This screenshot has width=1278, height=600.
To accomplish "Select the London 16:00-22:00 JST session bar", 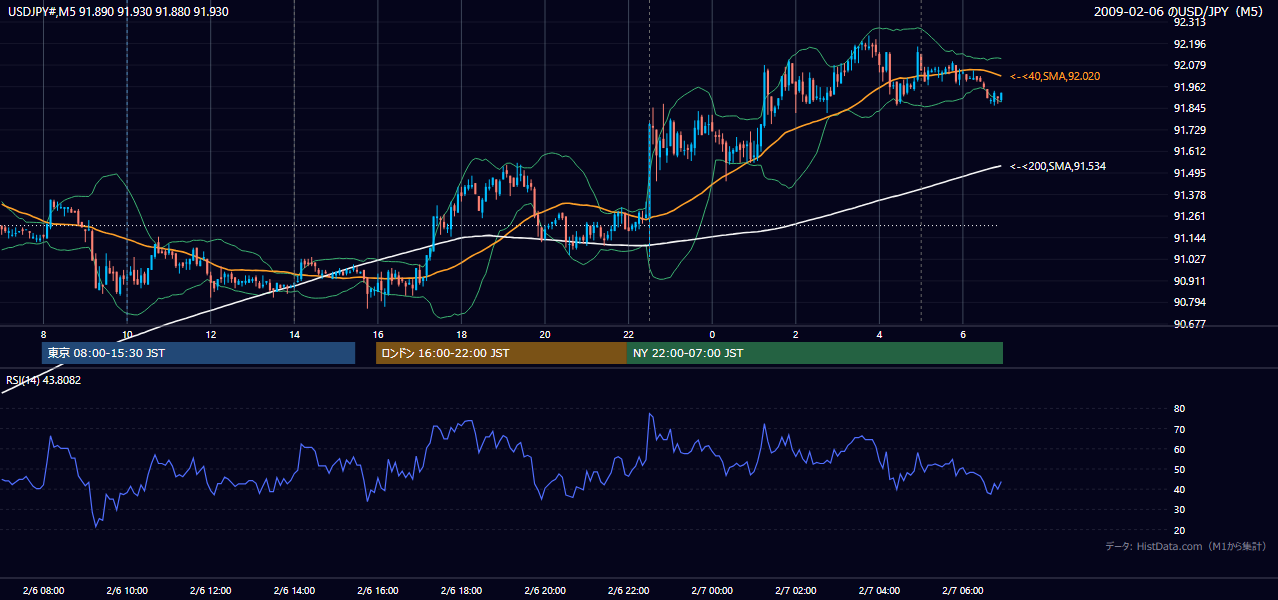I will coord(501,353).
